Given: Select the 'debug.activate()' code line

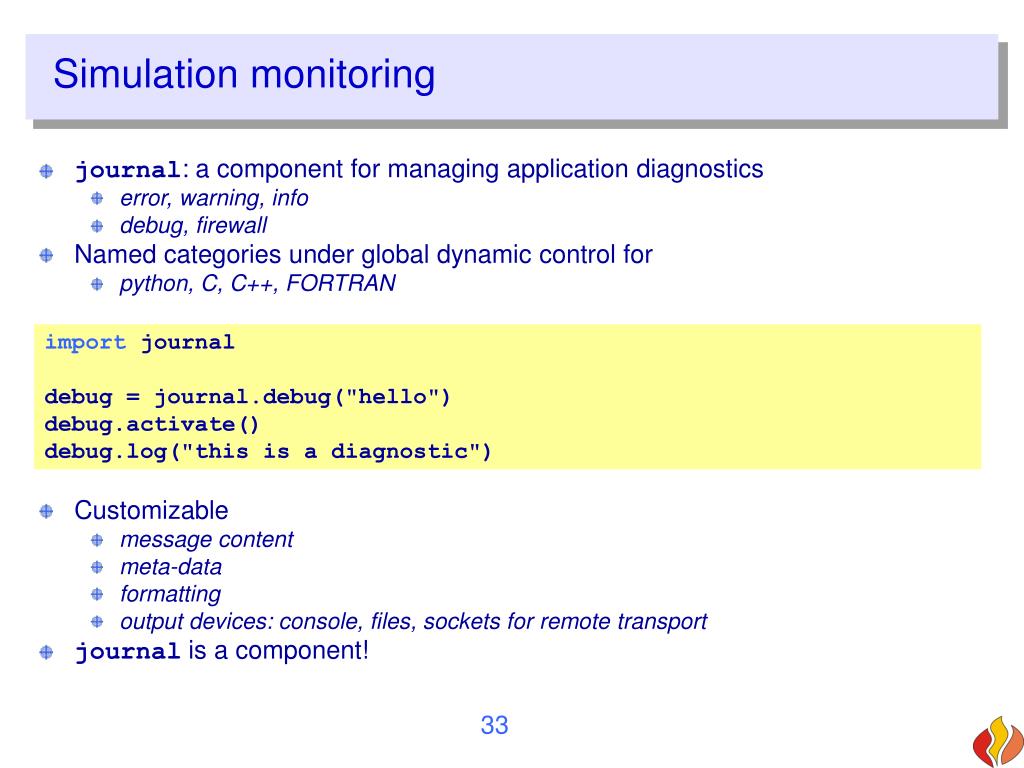Looking at the screenshot, I should pos(152,424).
